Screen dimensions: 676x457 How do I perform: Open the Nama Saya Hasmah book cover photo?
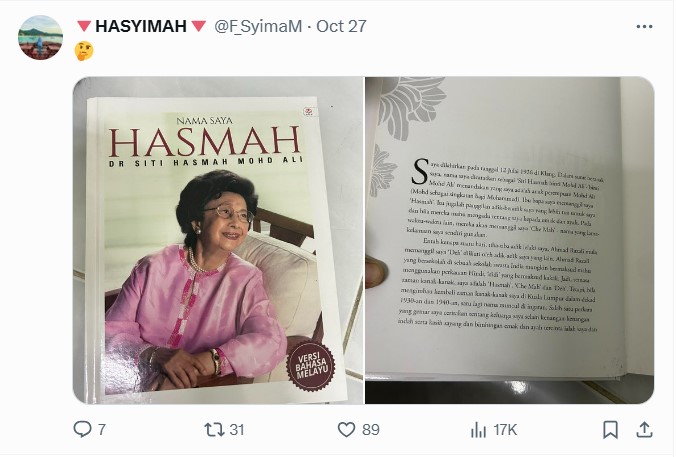click(x=218, y=241)
